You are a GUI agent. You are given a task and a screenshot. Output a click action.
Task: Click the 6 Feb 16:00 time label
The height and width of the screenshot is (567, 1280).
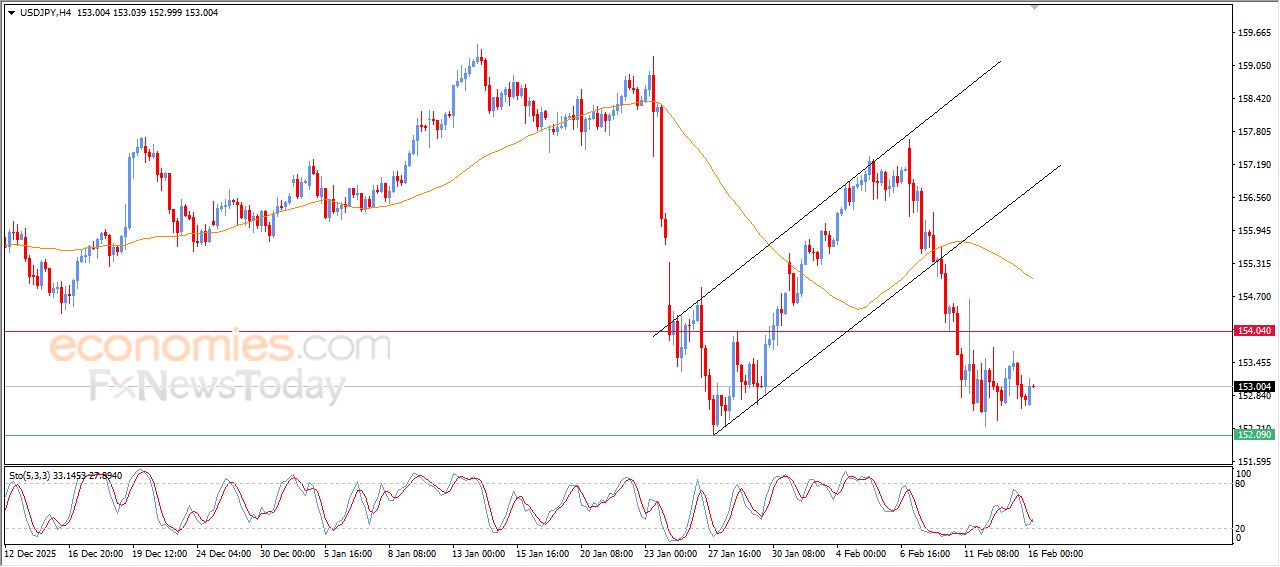click(x=926, y=553)
